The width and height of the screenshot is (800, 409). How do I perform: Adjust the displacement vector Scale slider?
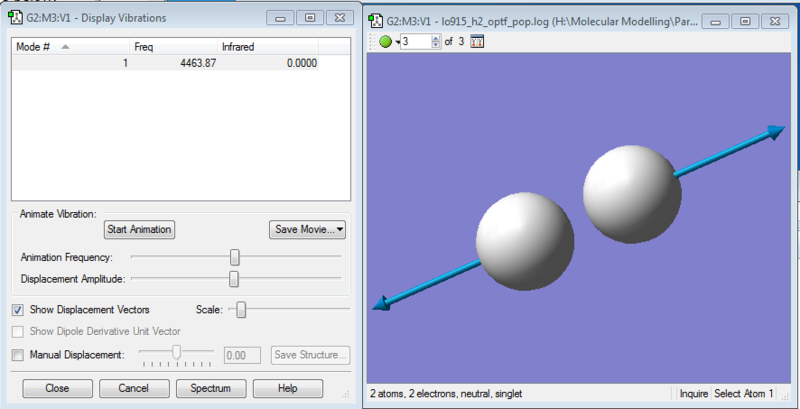[241, 310]
